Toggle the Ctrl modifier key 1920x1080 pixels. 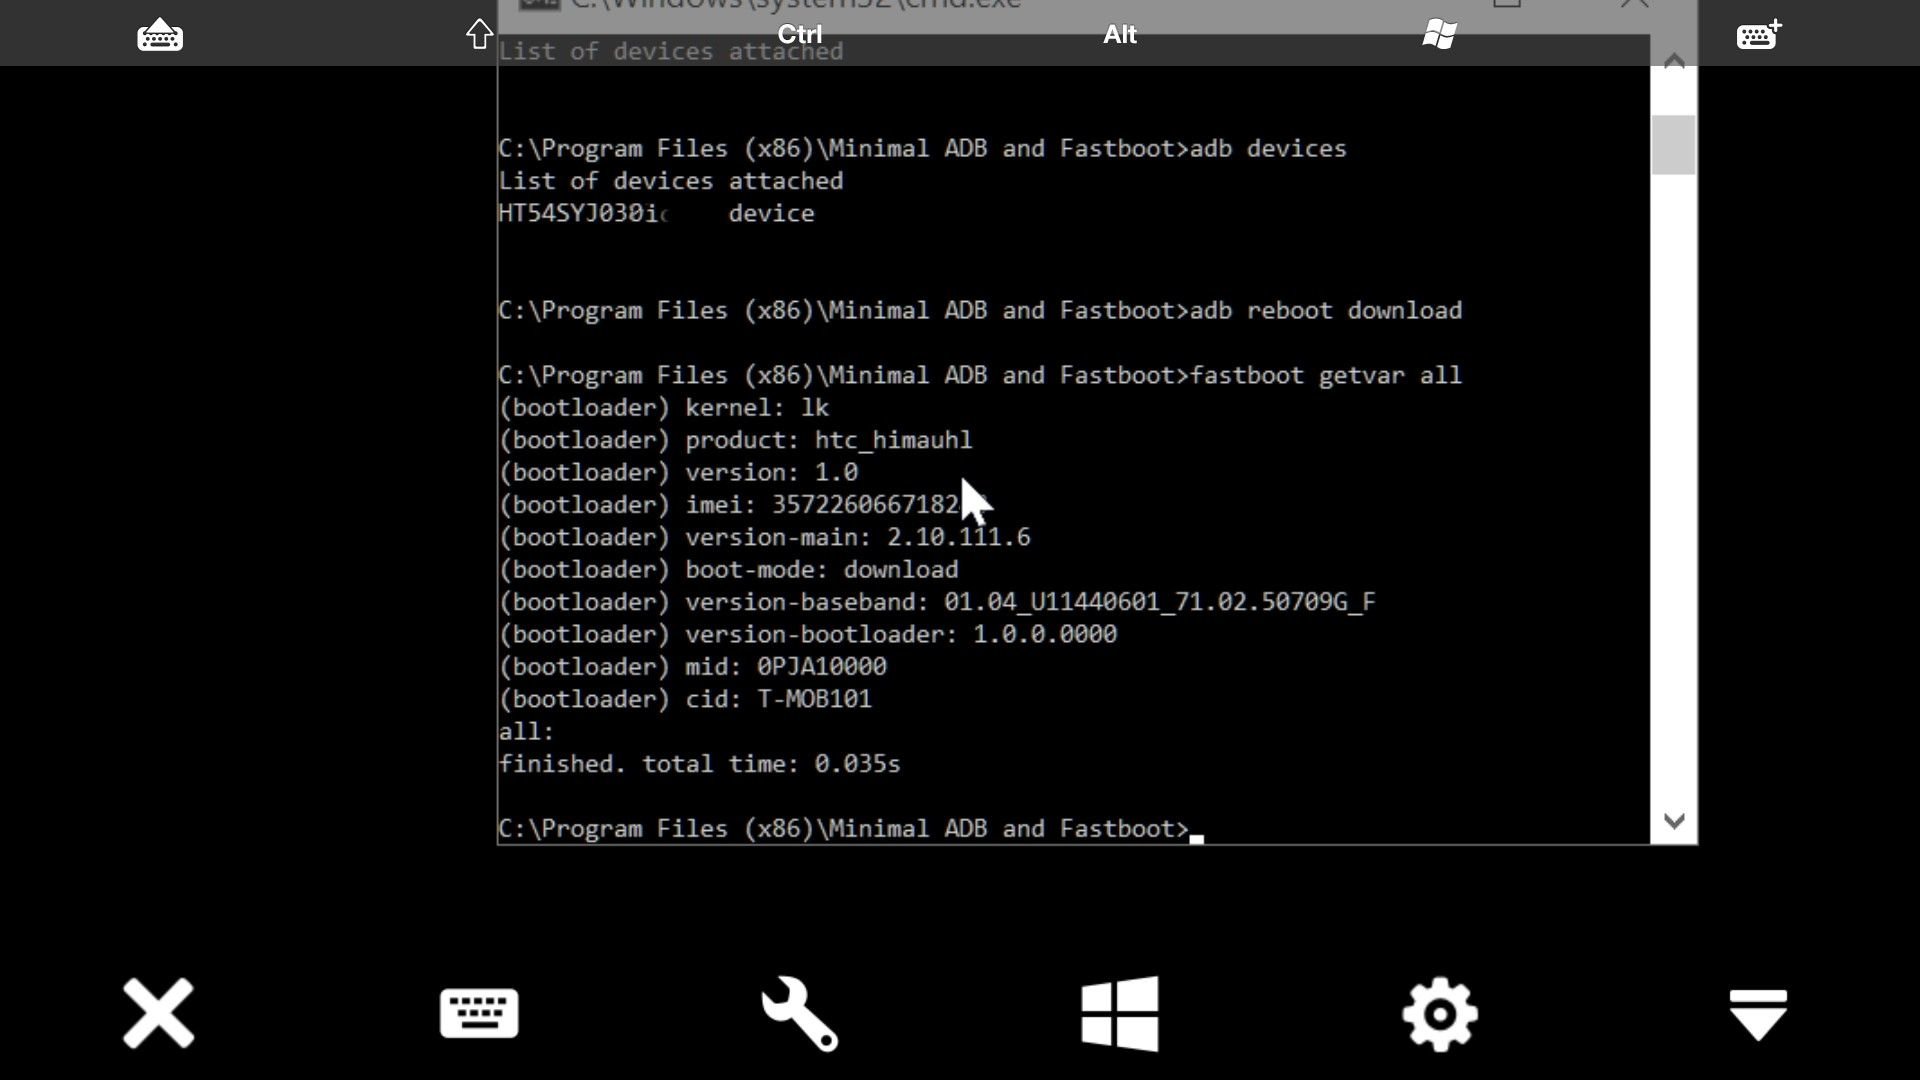(800, 34)
